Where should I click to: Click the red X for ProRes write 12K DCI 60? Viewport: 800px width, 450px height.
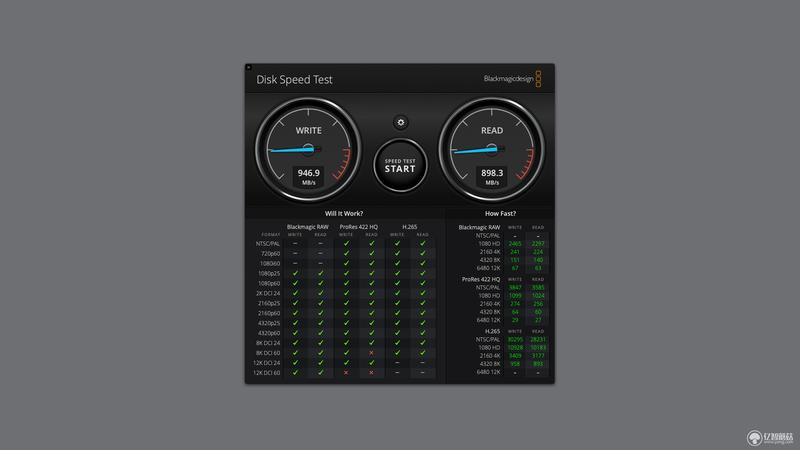click(346, 373)
